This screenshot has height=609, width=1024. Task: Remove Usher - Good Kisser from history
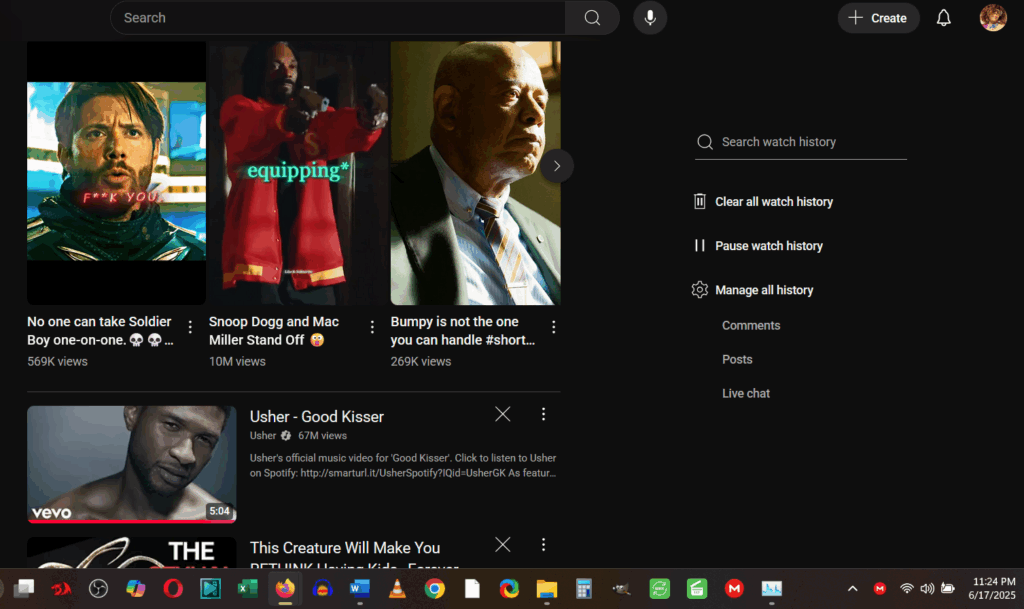503,414
